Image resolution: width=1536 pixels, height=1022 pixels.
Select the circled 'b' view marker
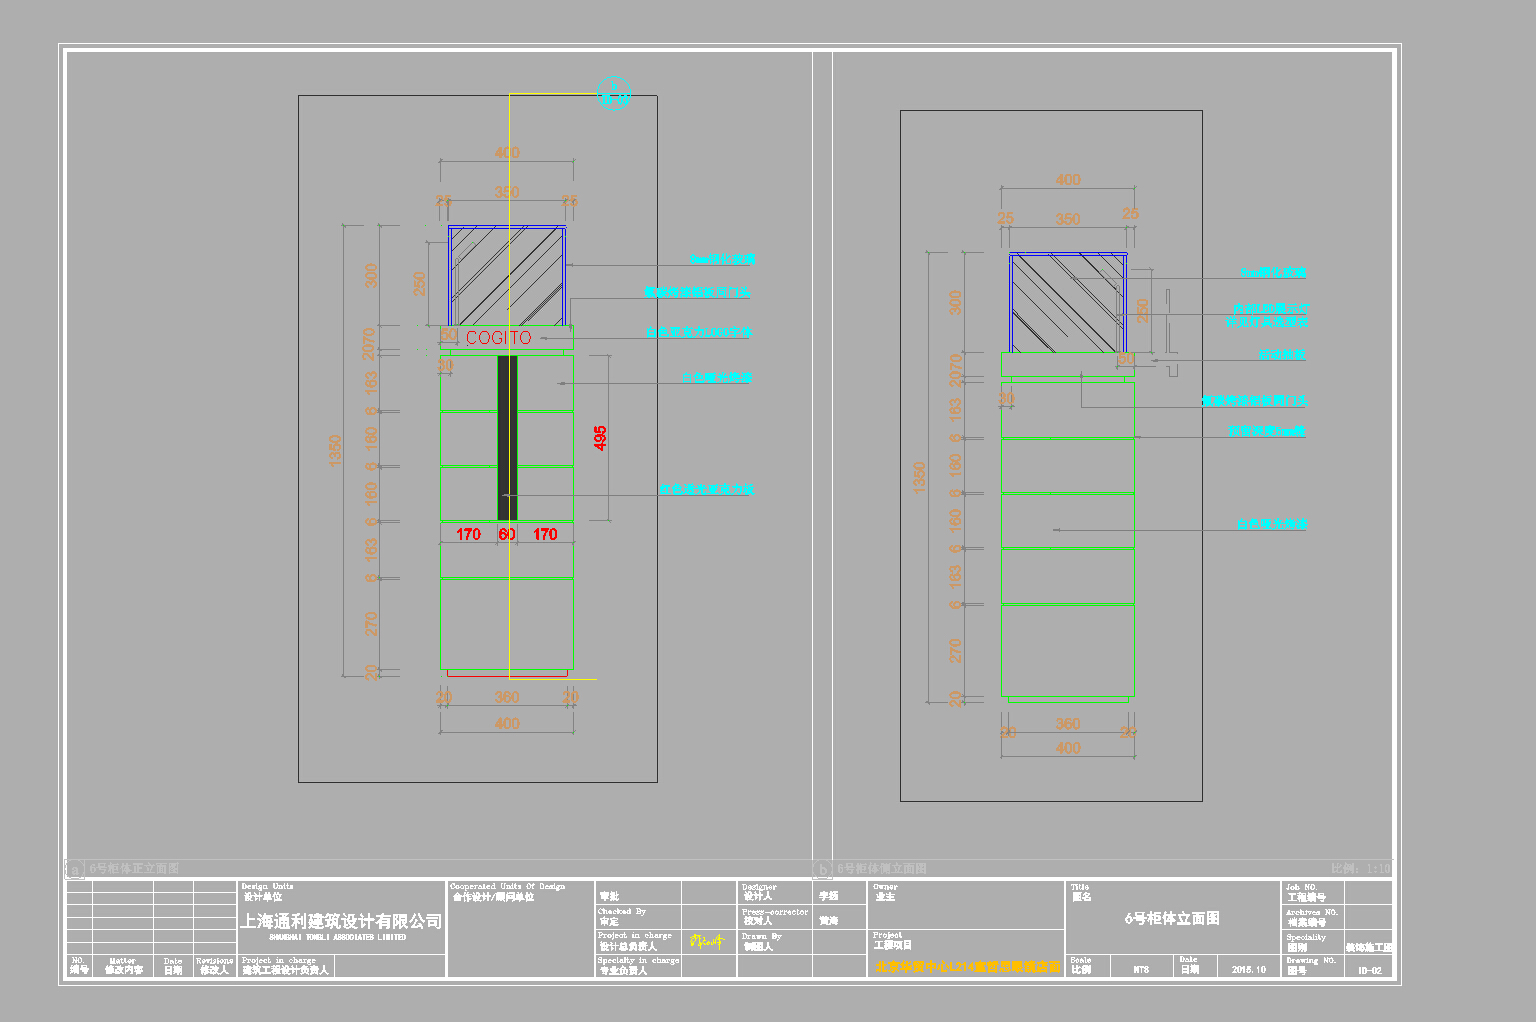pyautogui.click(x=822, y=869)
